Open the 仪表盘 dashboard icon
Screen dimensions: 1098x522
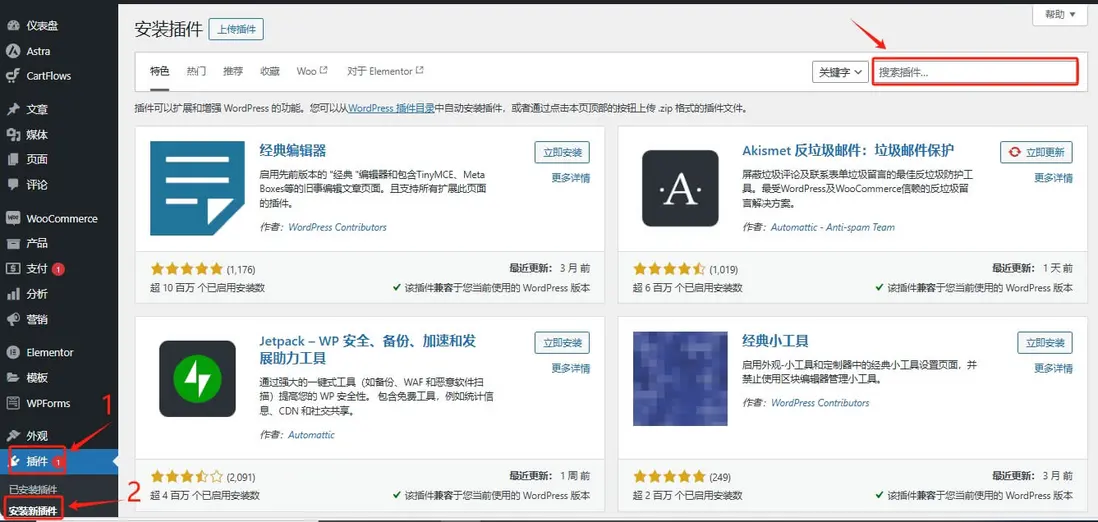click(x=13, y=25)
